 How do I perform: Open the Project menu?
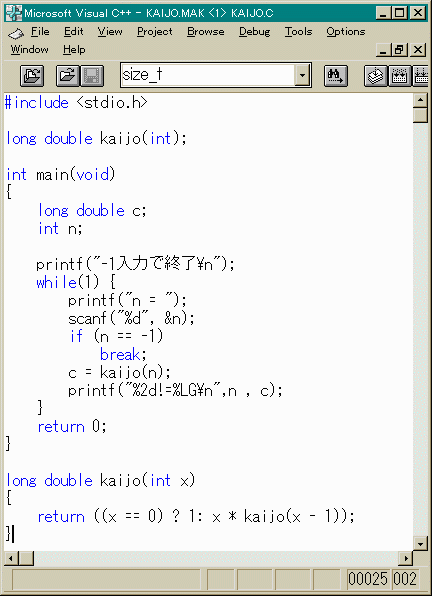tap(155, 32)
